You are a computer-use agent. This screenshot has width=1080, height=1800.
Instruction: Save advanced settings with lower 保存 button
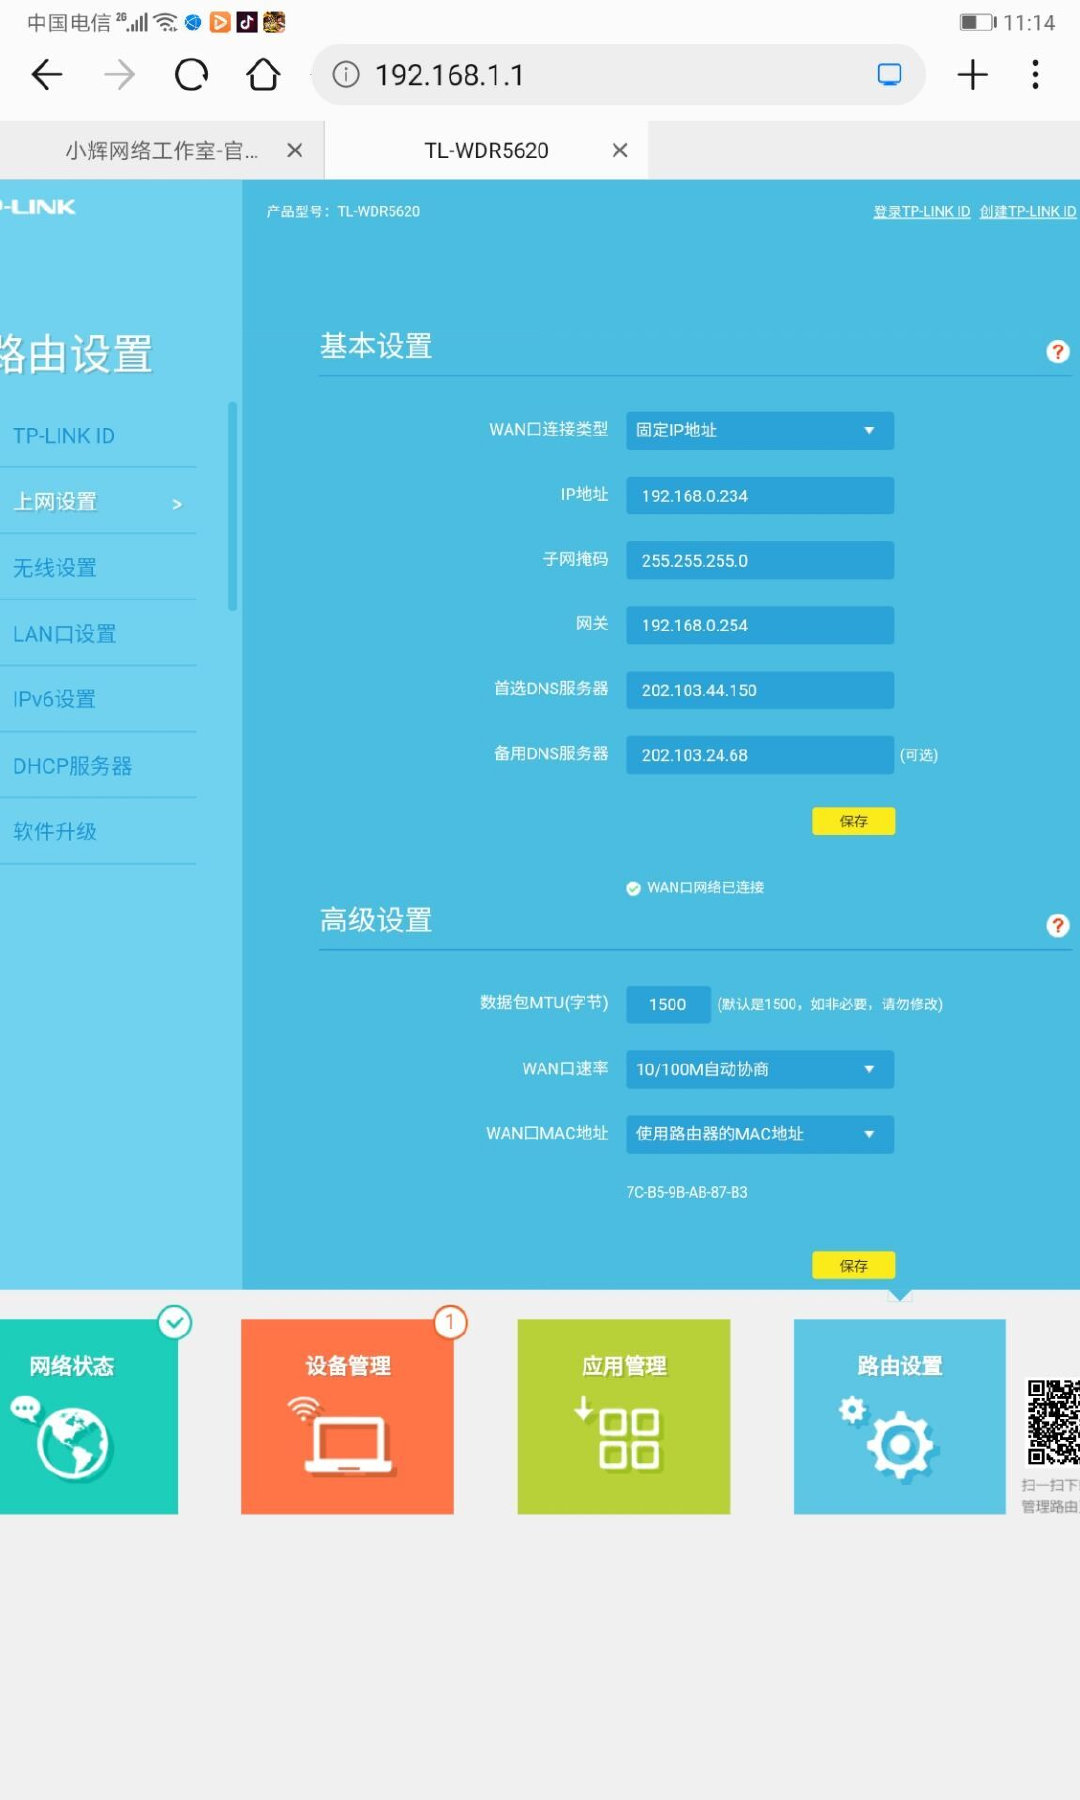(853, 1266)
